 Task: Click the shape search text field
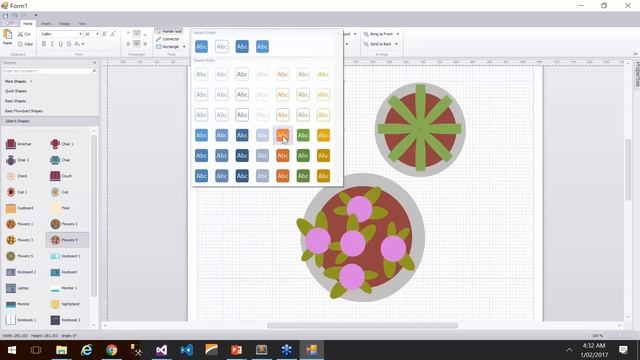(x=47, y=71)
